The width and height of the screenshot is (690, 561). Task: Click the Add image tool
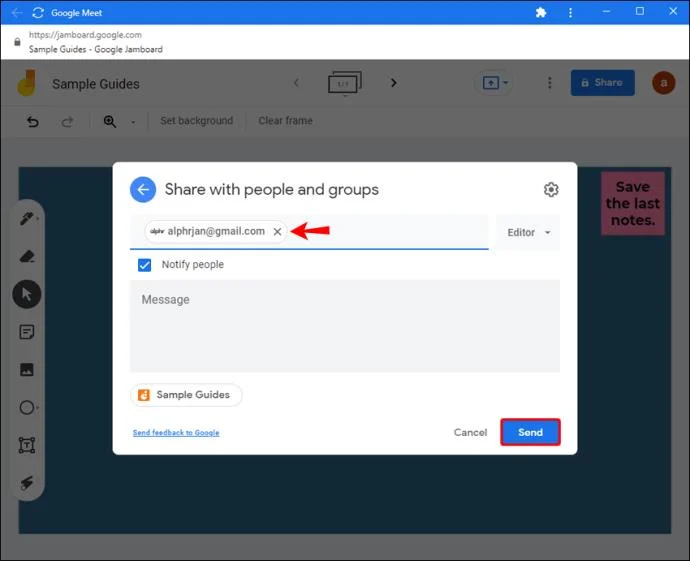27,370
